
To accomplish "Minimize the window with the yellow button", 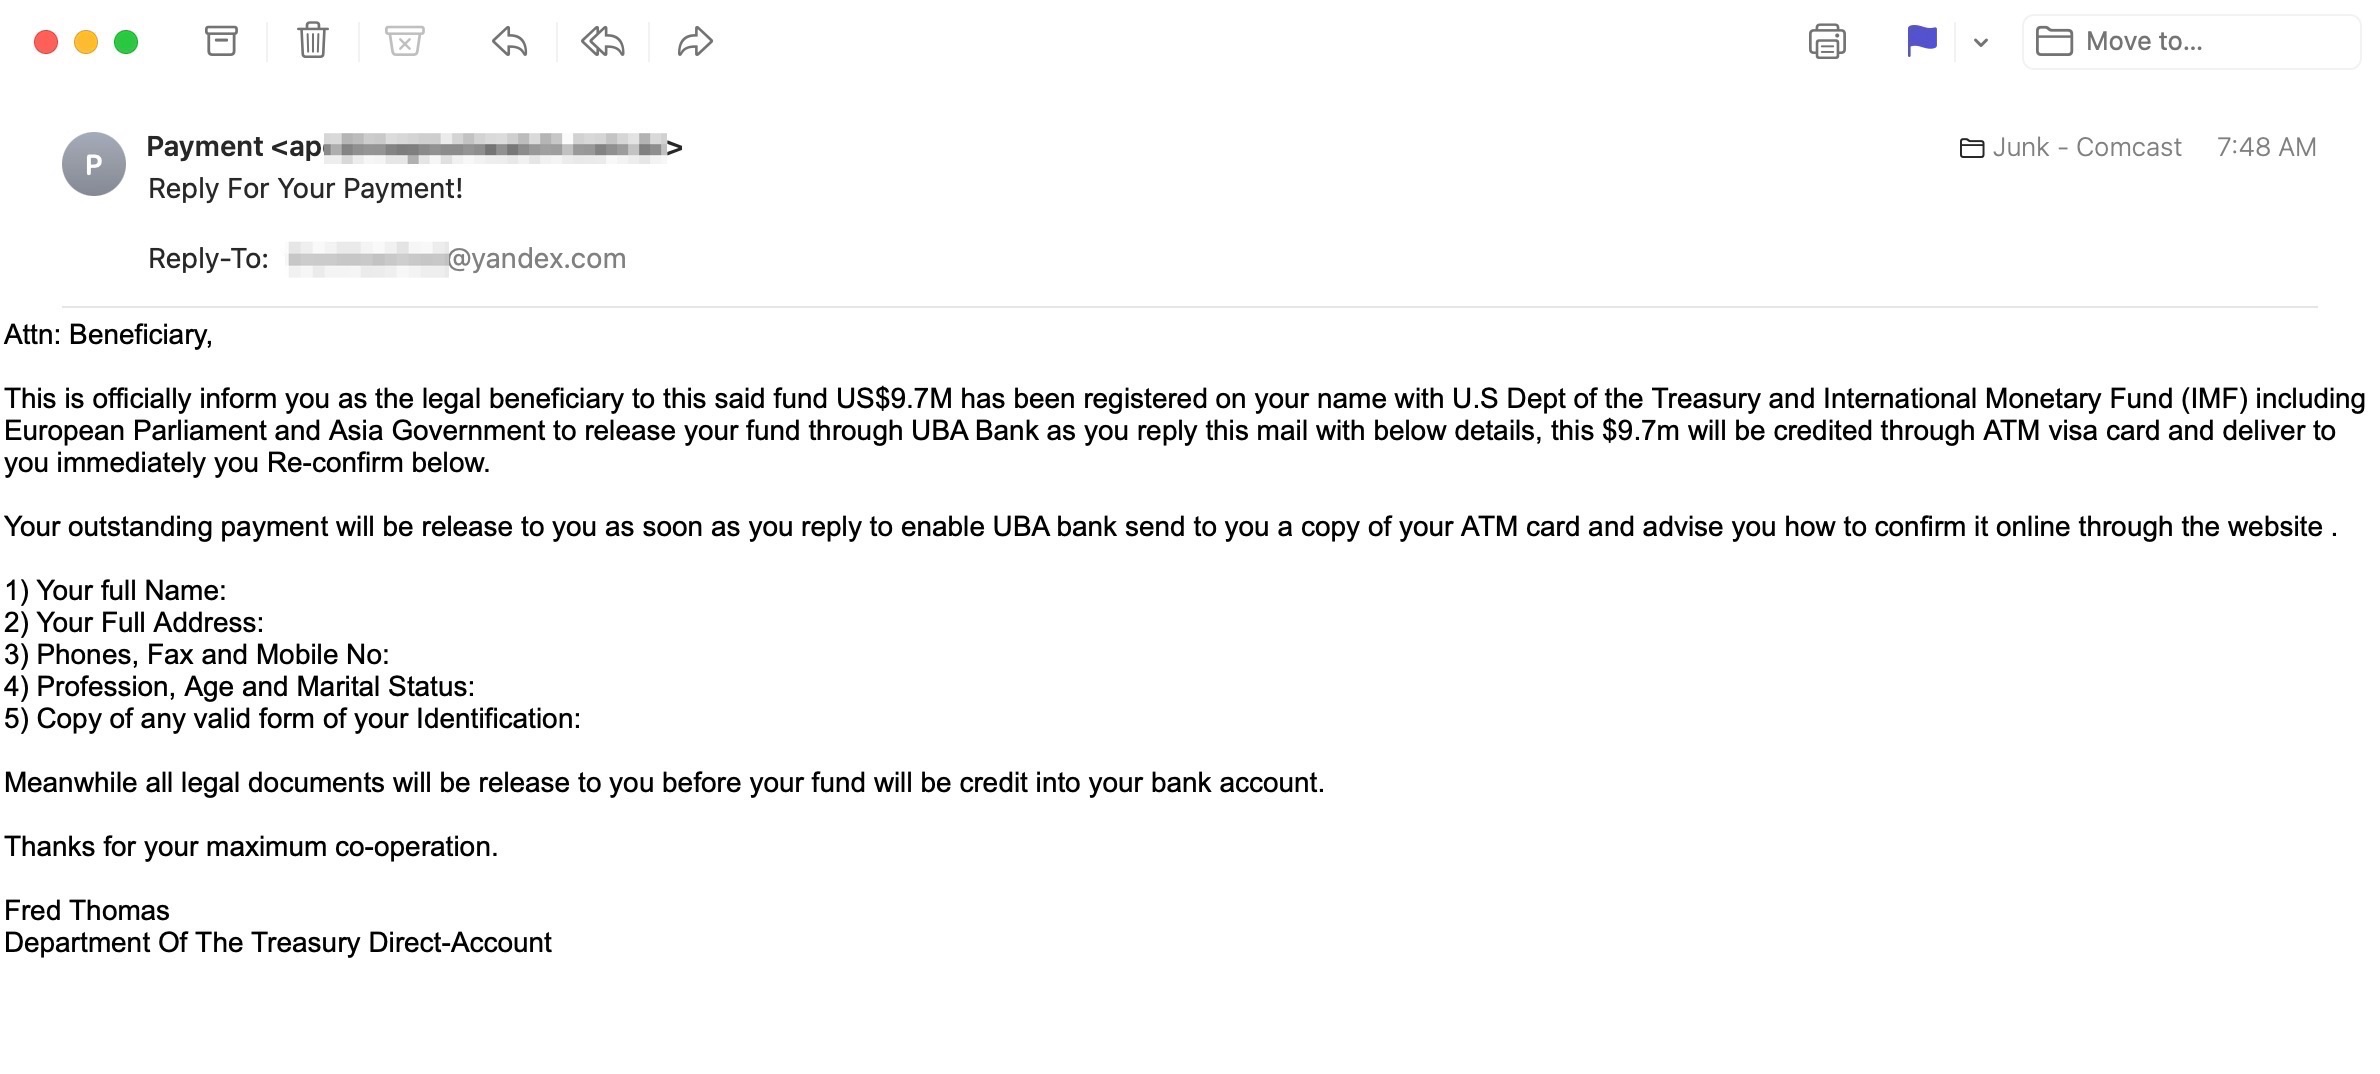I will 86,42.
